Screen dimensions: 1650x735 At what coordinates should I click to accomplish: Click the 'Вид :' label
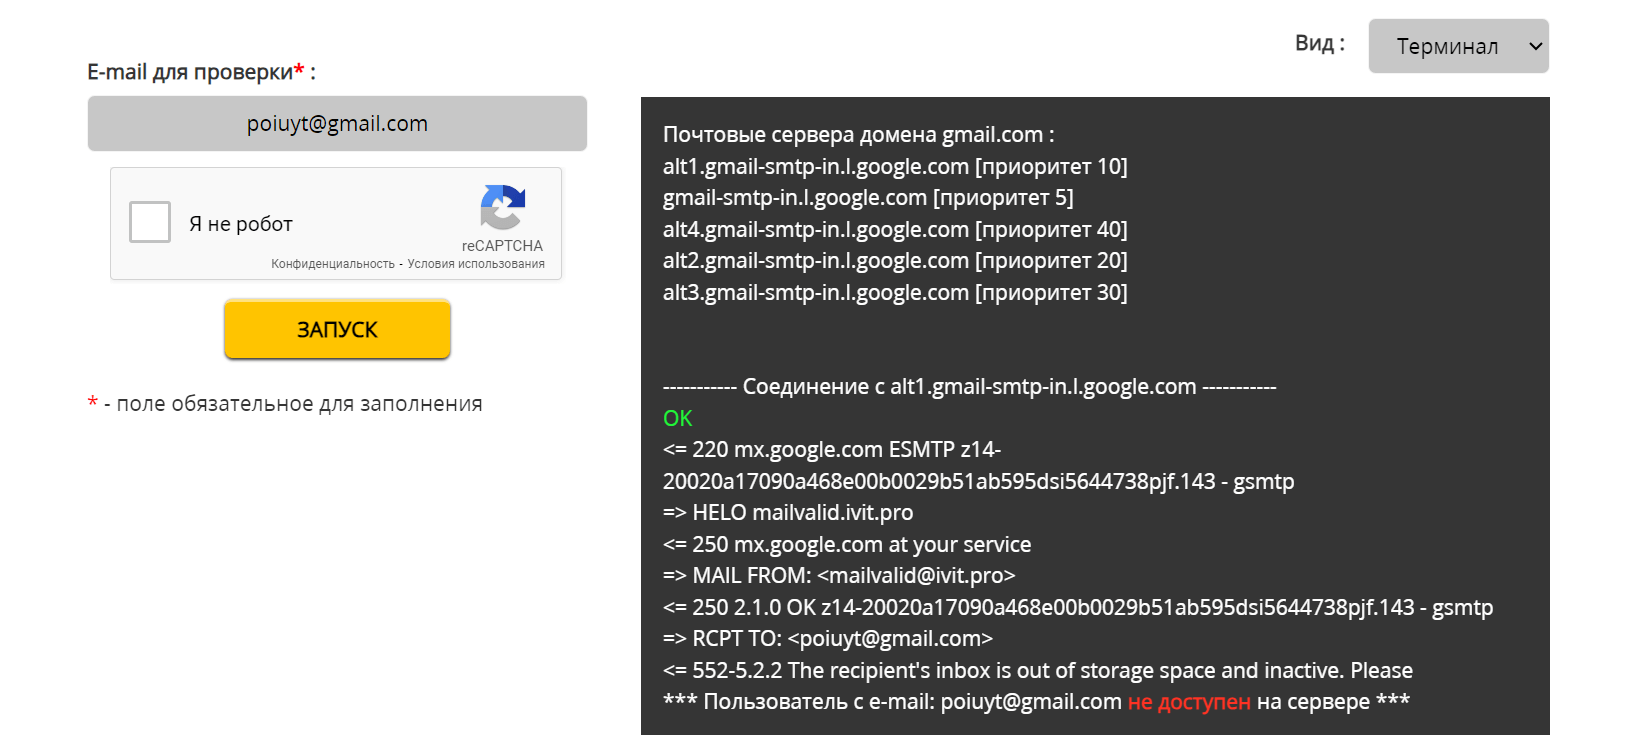tap(1320, 43)
